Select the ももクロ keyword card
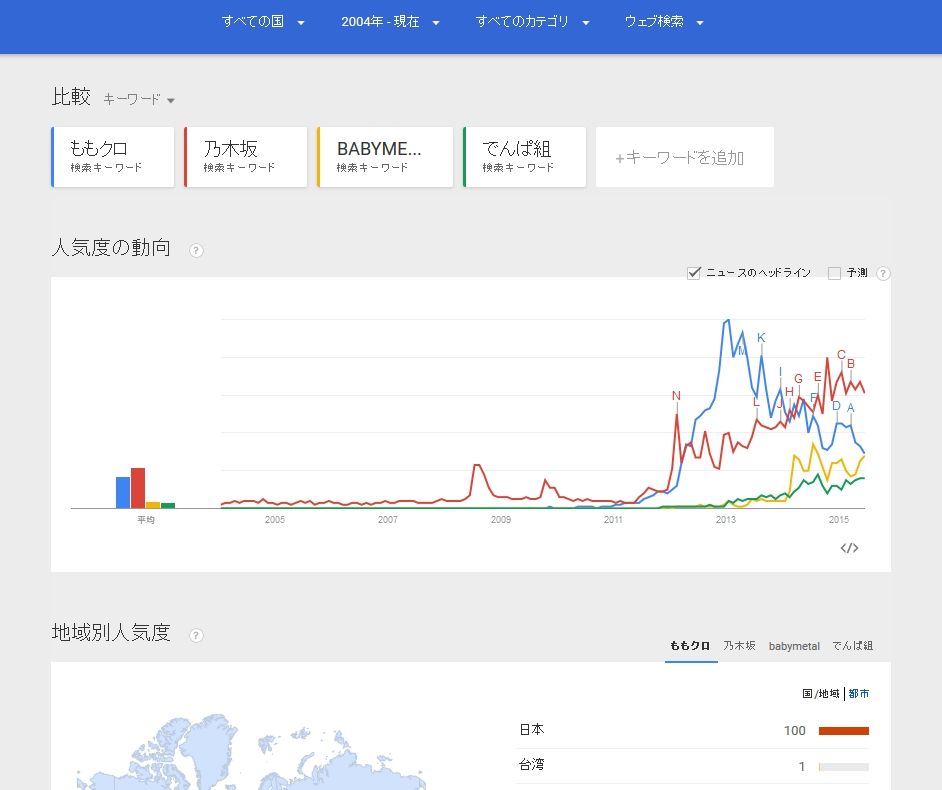 [x=113, y=157]
